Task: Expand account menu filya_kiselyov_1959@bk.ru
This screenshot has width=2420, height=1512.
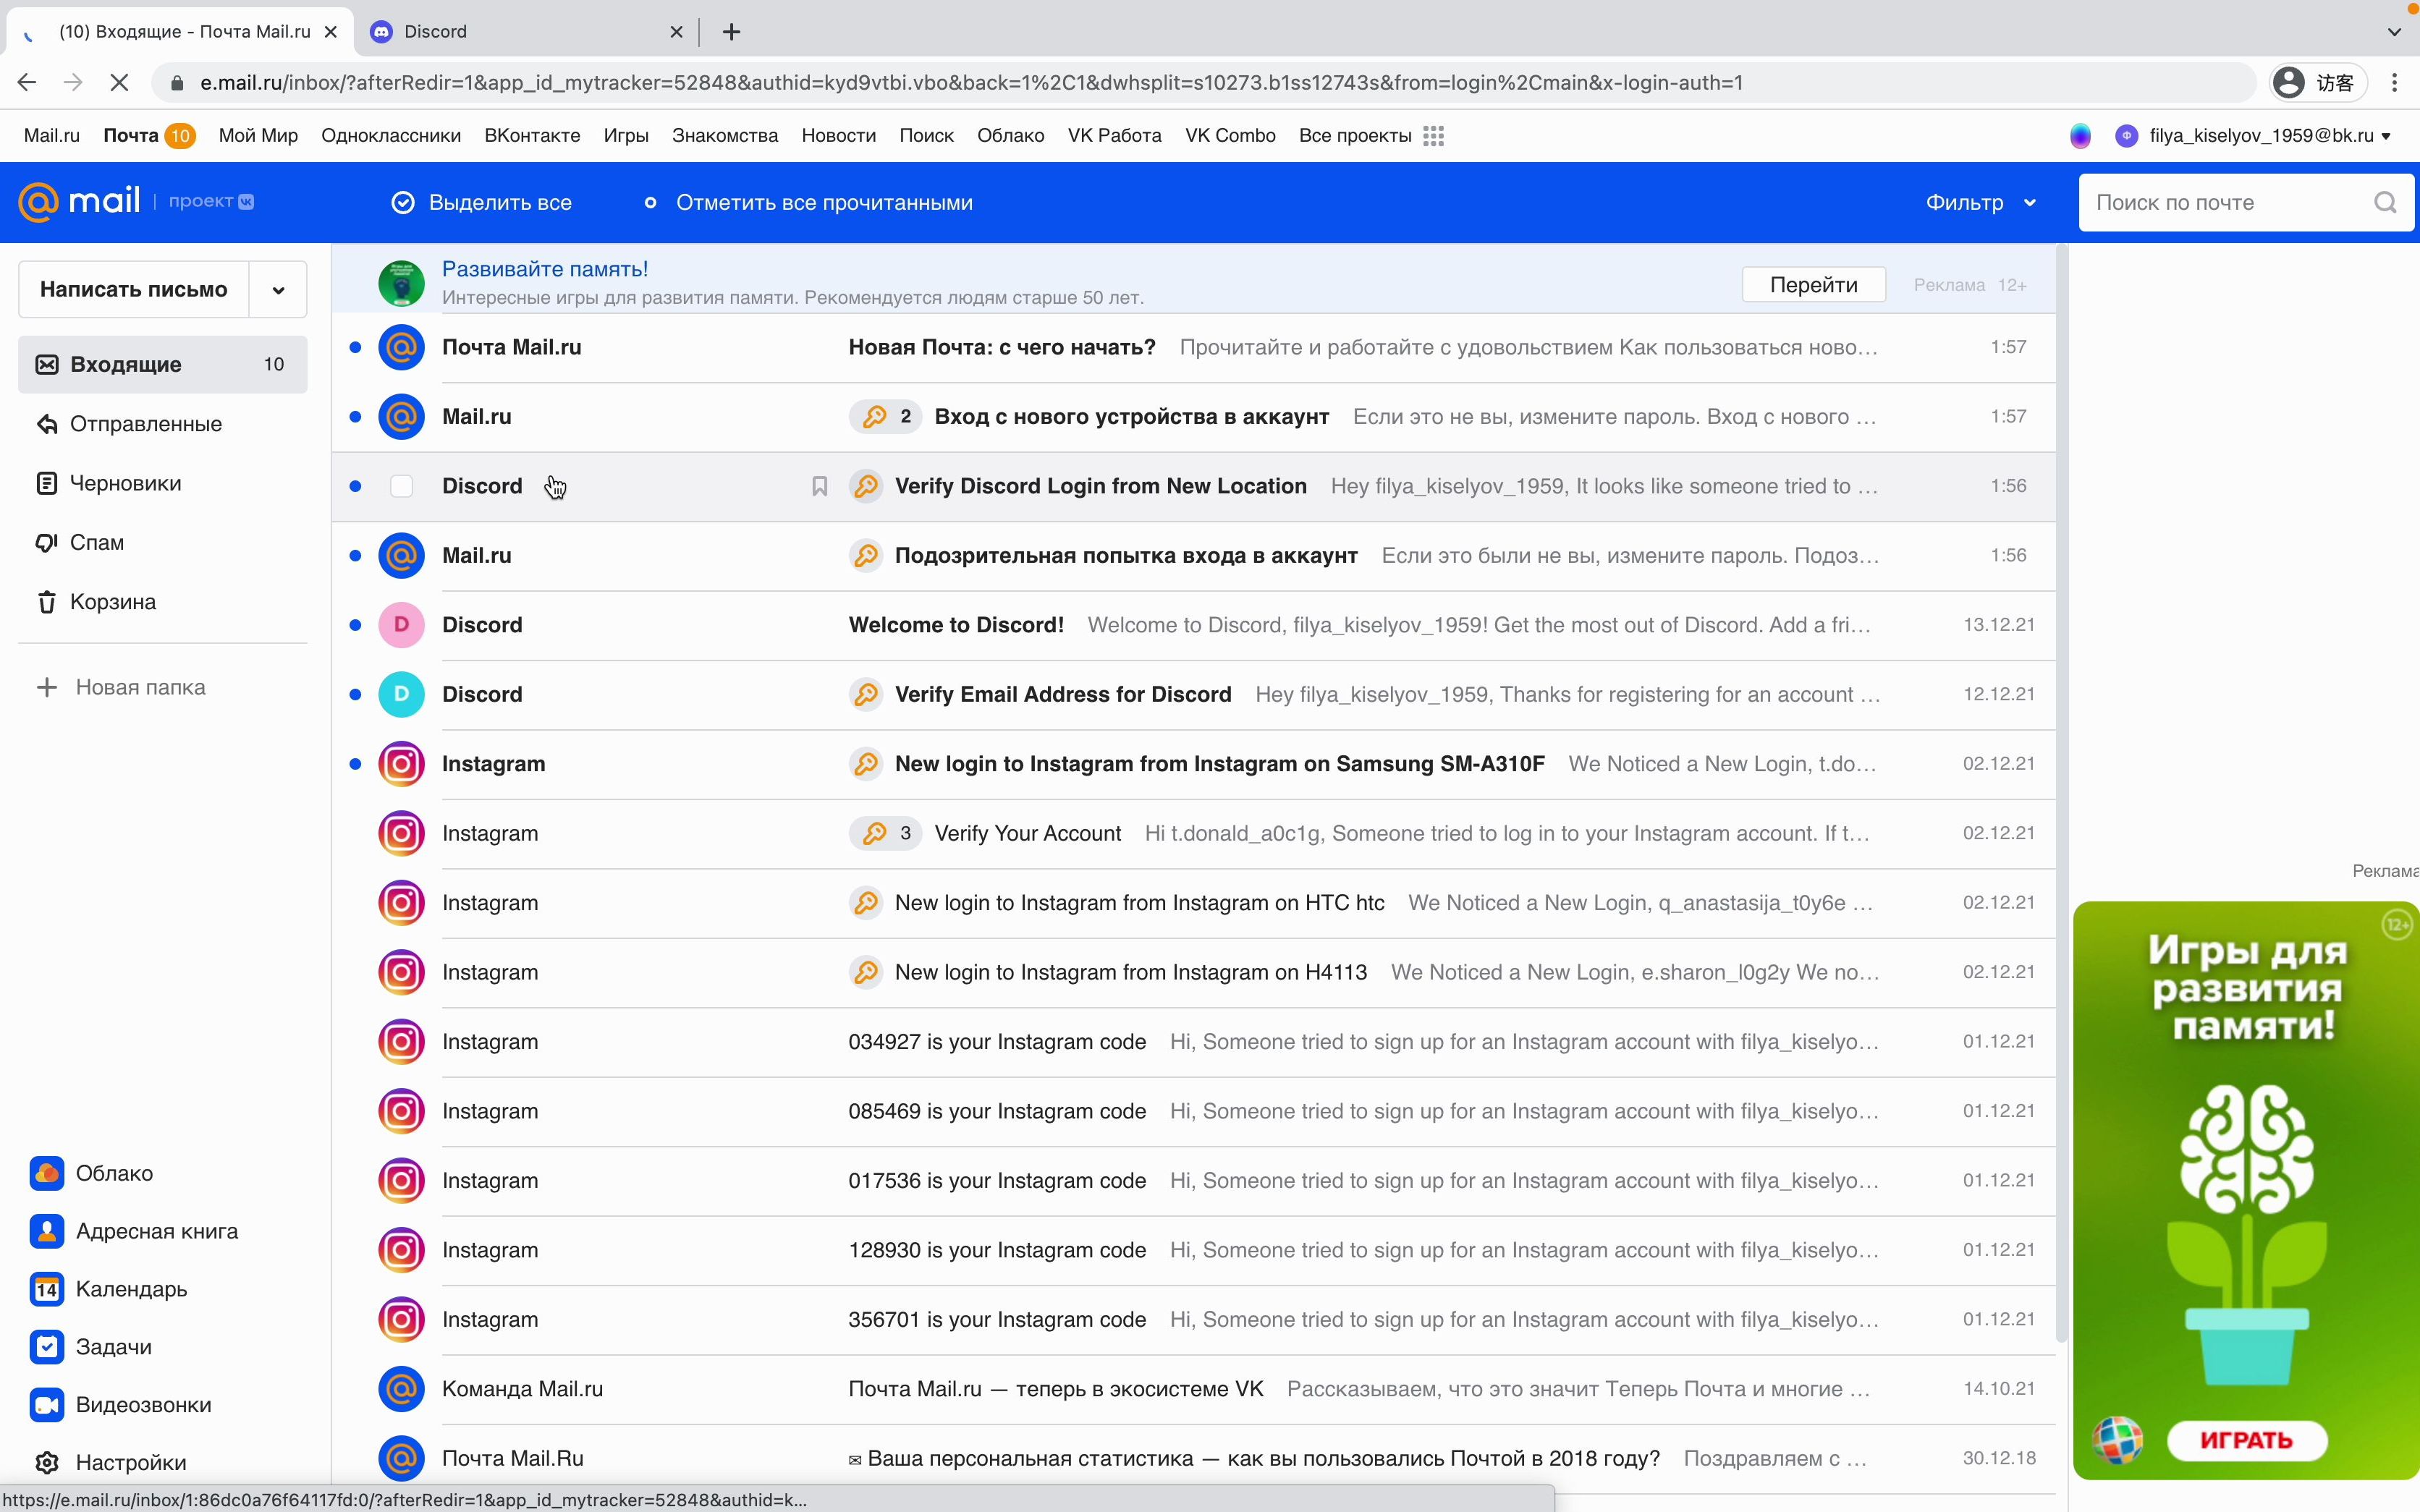Action: 2253,136
